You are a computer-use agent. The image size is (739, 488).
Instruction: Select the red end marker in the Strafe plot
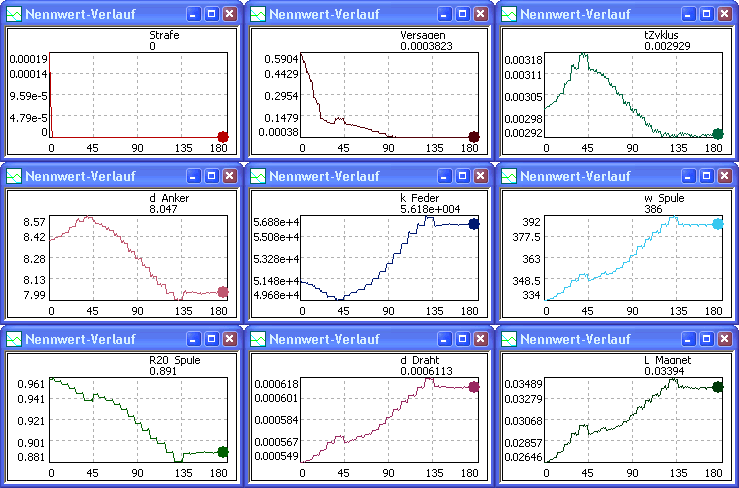[x=223, y=137]
